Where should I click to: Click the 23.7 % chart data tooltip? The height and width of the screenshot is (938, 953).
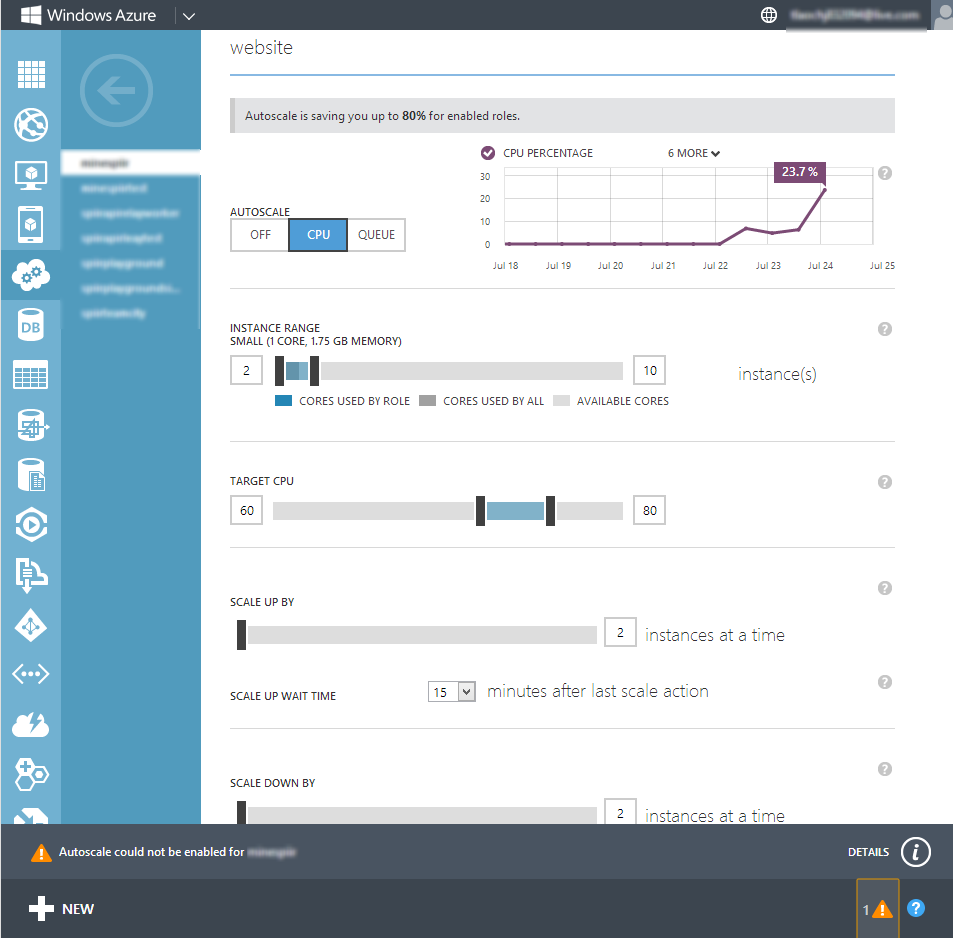(799, 172)
